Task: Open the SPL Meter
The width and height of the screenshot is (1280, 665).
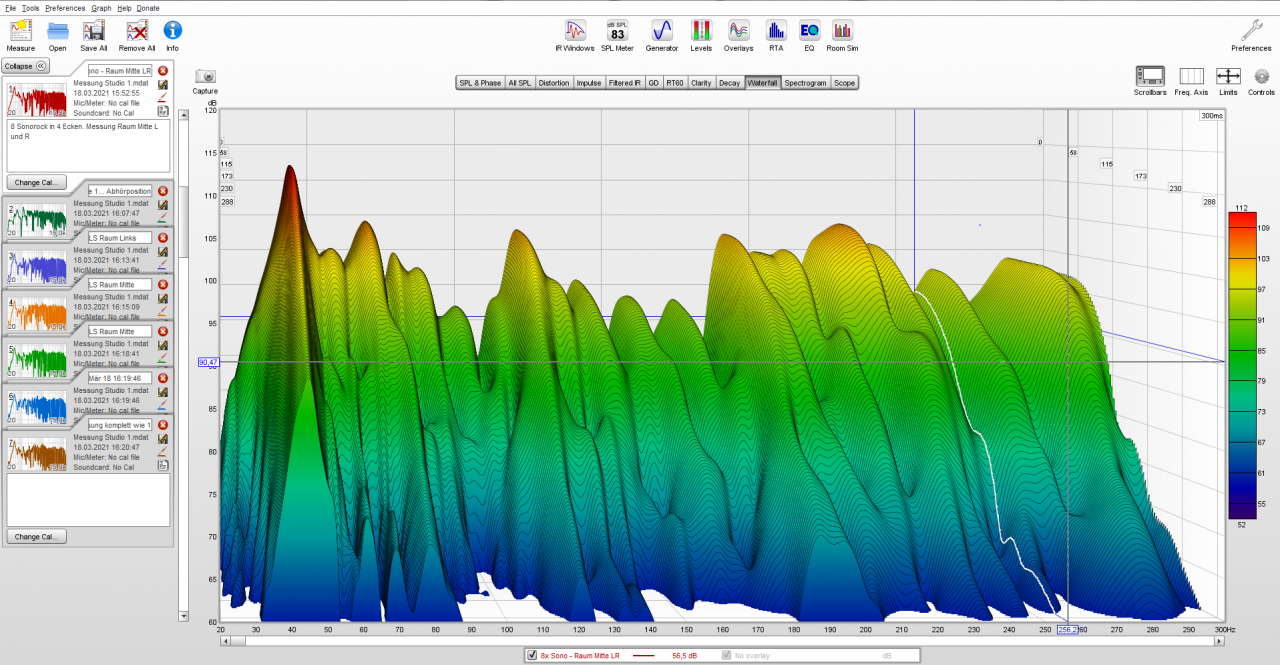Action: tap(617, 34)
